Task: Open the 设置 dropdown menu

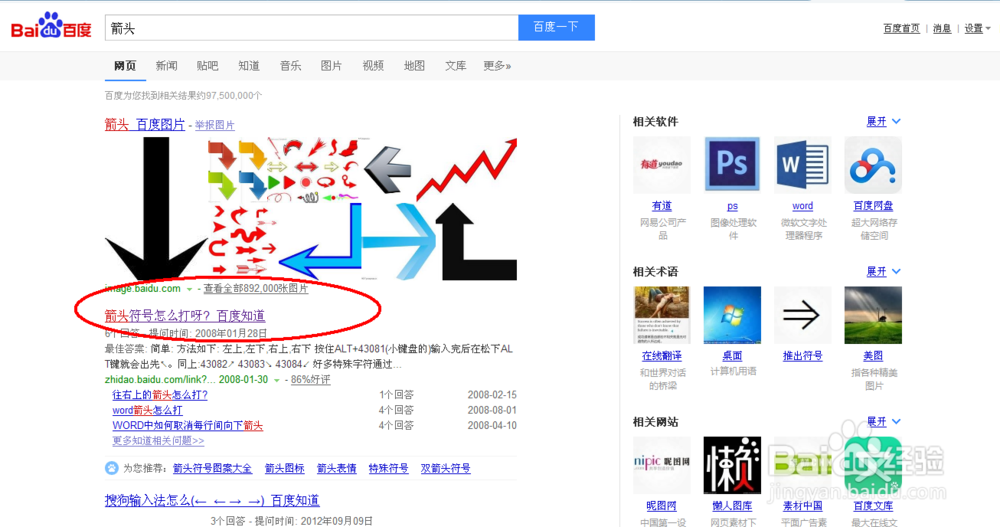Action: coord(977,28)
